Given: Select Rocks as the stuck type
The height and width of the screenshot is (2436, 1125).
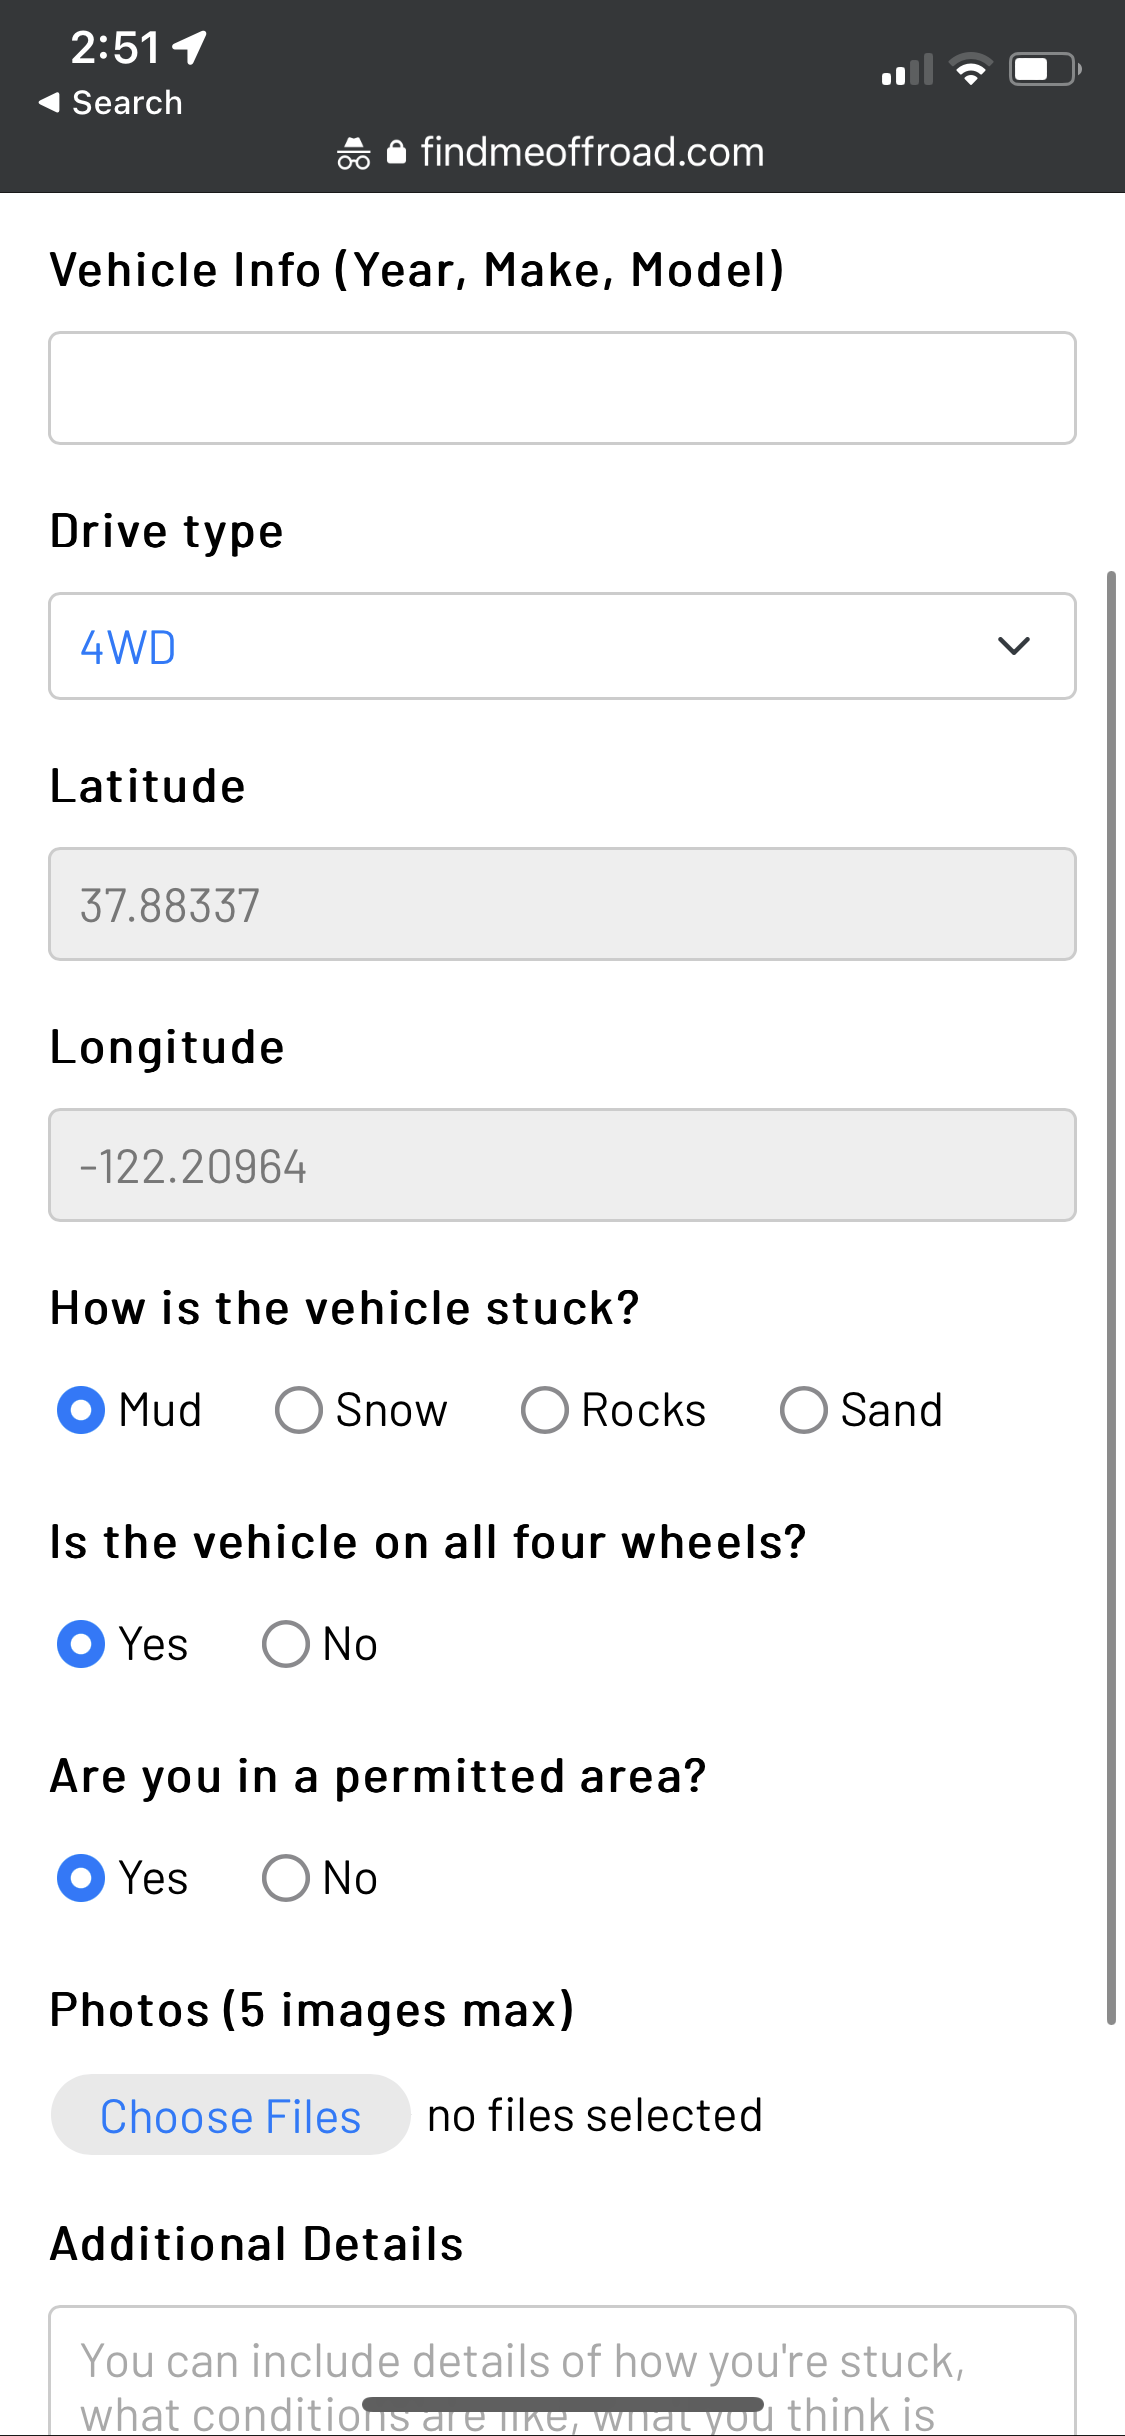Looking at the screenshot, I should tap(545, 1410).
